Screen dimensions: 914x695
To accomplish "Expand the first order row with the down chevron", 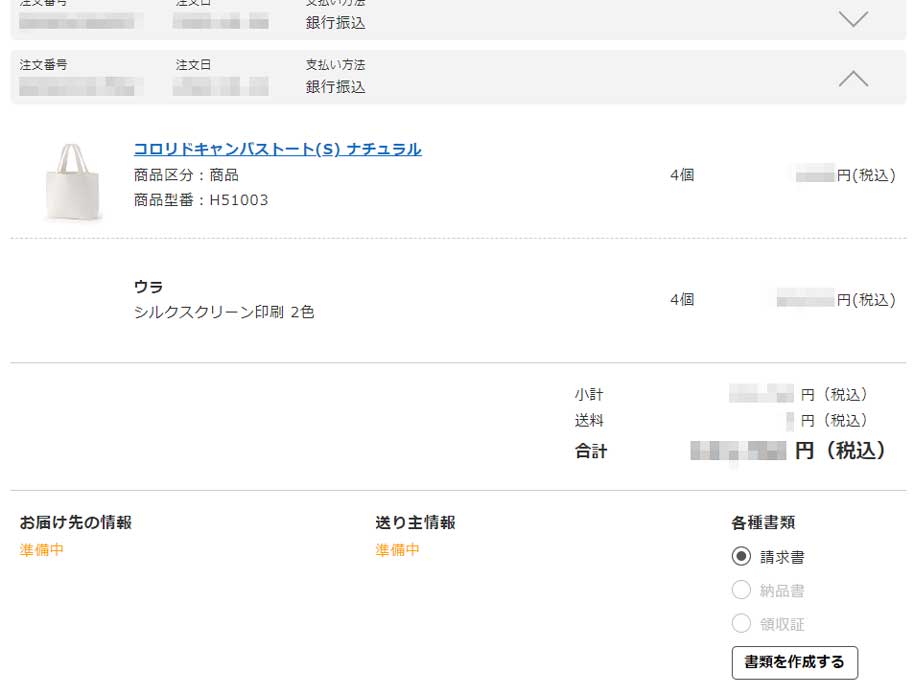I will point(853,19).
